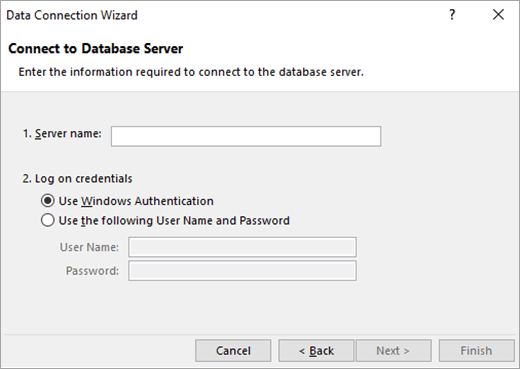The height and width of the screenshot is (369, 520).
Task: Click the Next > button
Action: [394, 351]
